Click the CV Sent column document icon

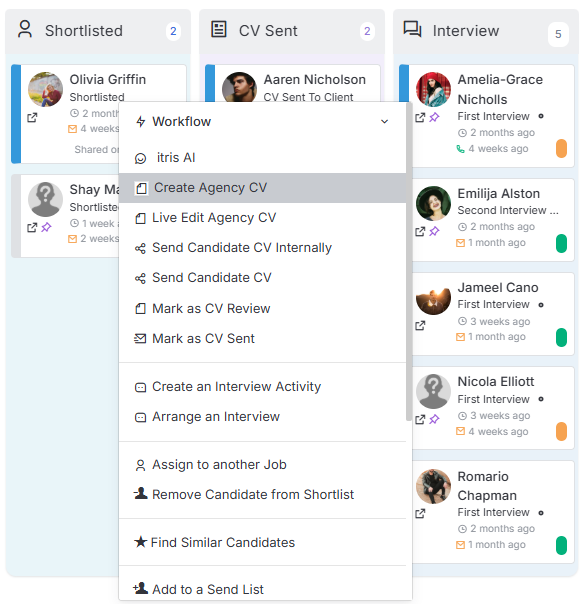219,29
